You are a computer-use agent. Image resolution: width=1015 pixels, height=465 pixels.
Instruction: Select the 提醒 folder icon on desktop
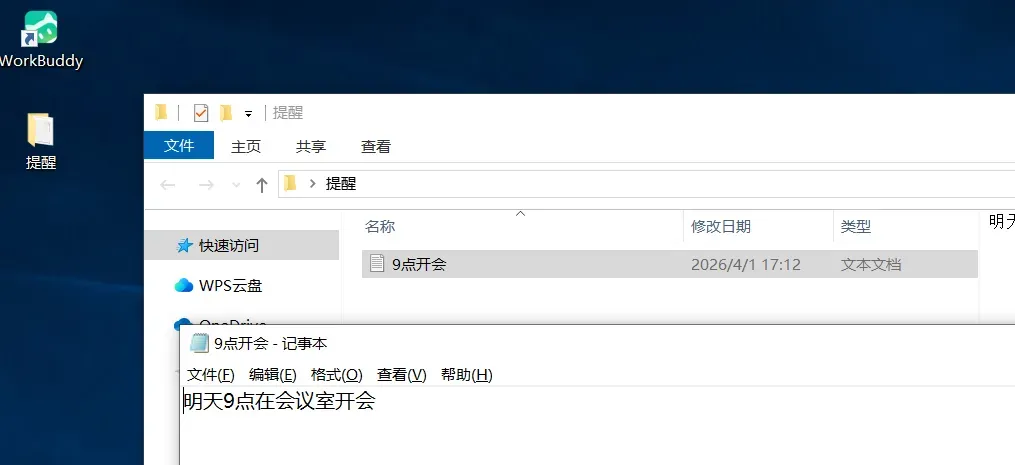[x=40, y=130]
